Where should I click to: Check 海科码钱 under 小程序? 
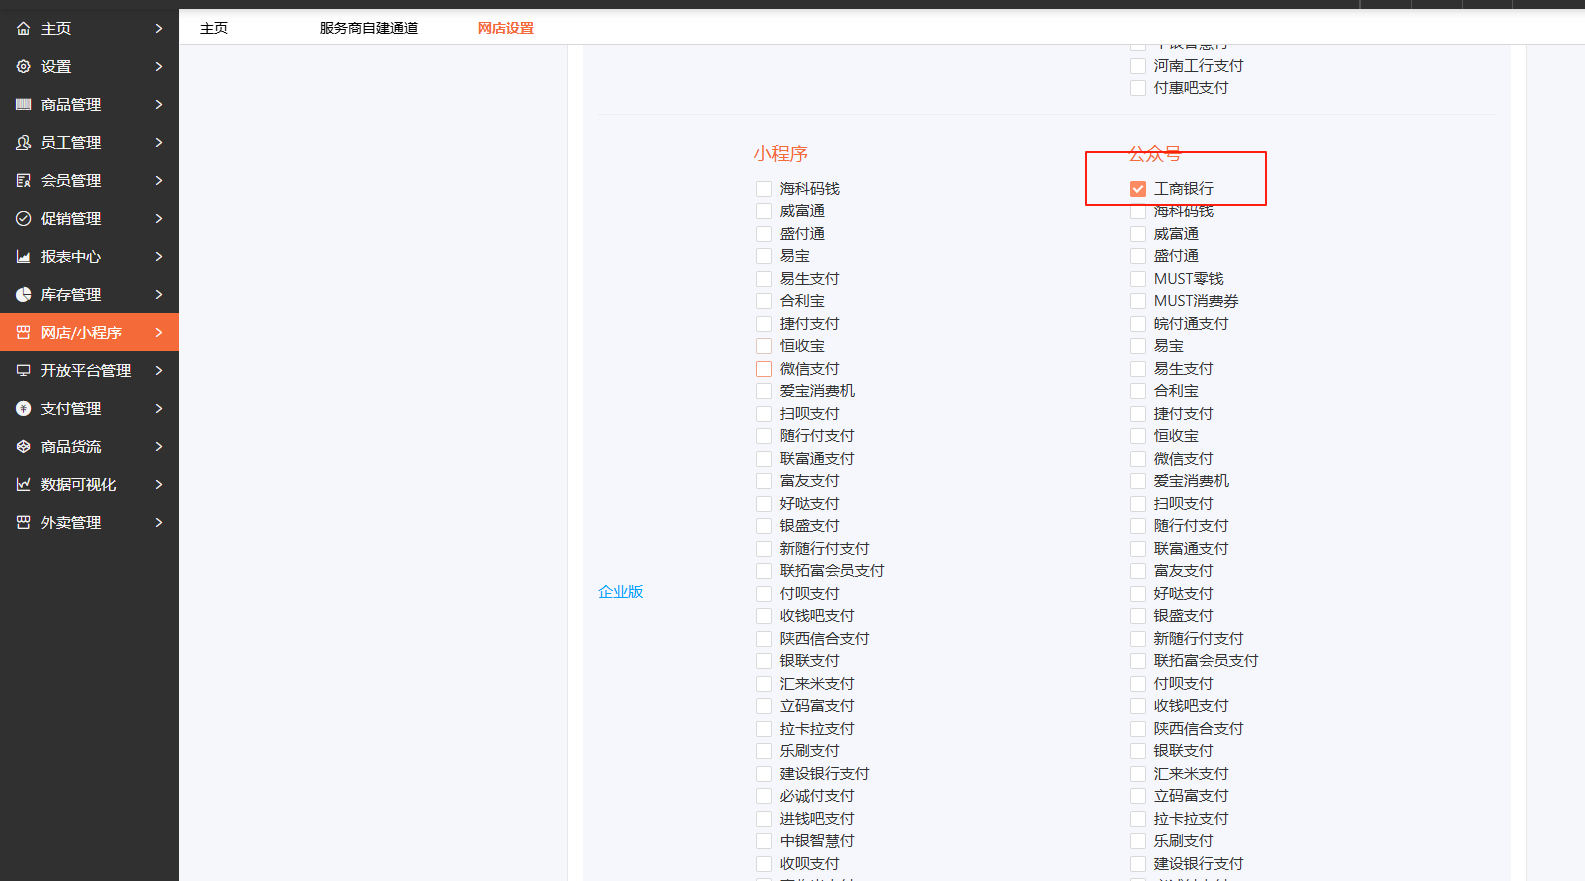click(764, 189)
